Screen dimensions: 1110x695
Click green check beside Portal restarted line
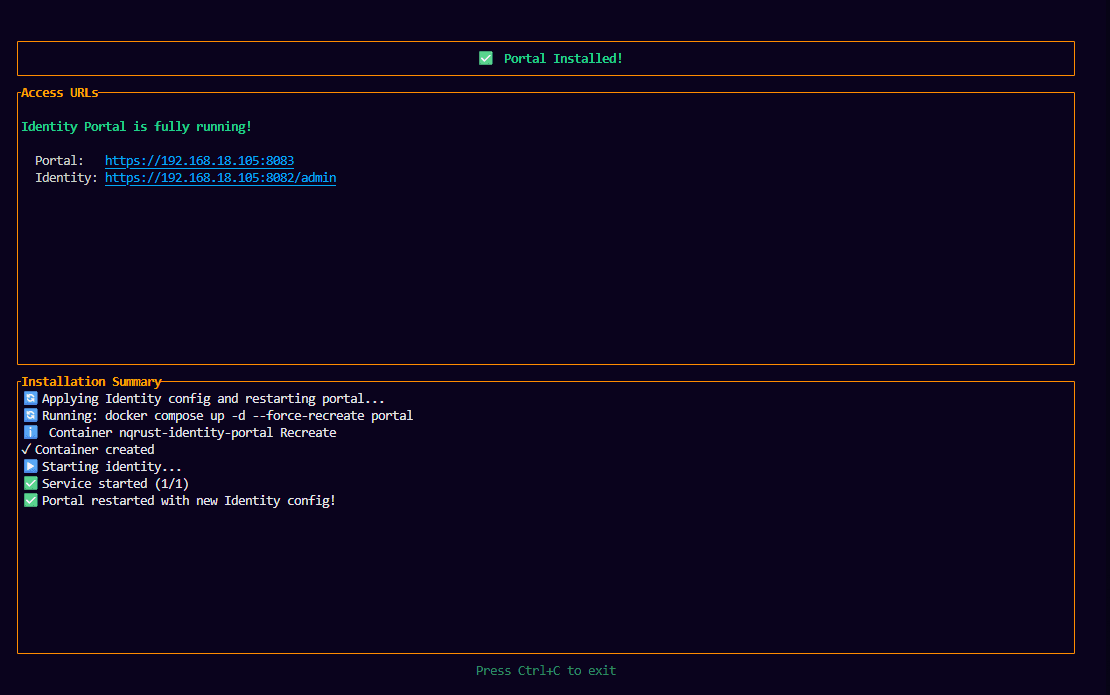click(x=30, y=500)
